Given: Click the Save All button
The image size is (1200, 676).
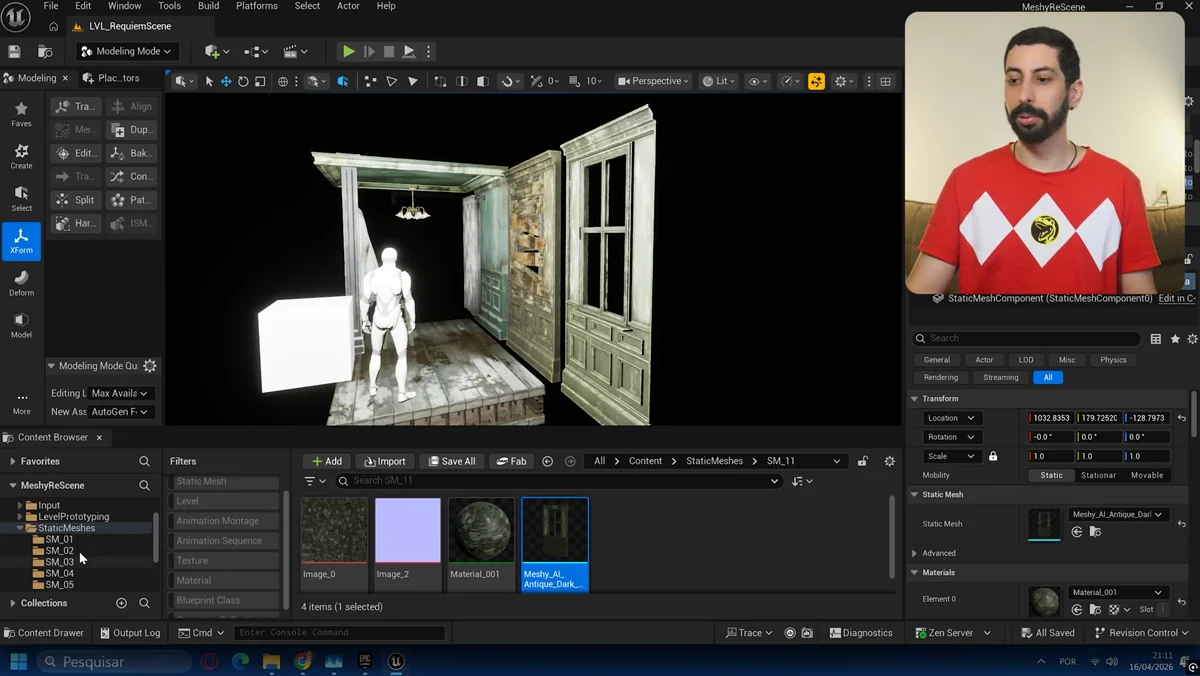Looking at the screenshot, I should (x=452, y=461).
